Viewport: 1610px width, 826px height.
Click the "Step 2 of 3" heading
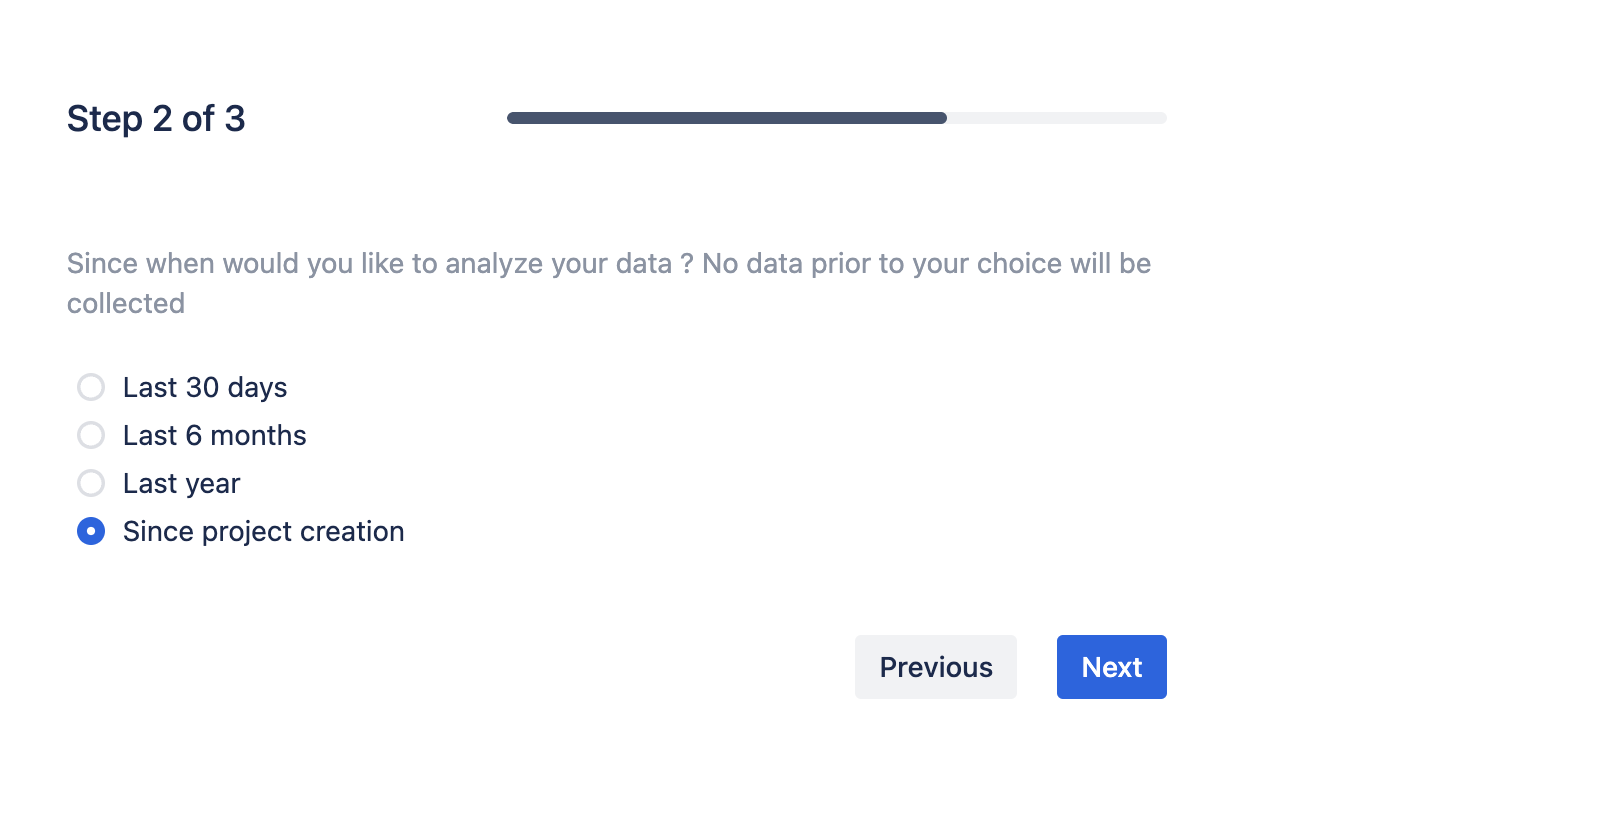(156, 119)
